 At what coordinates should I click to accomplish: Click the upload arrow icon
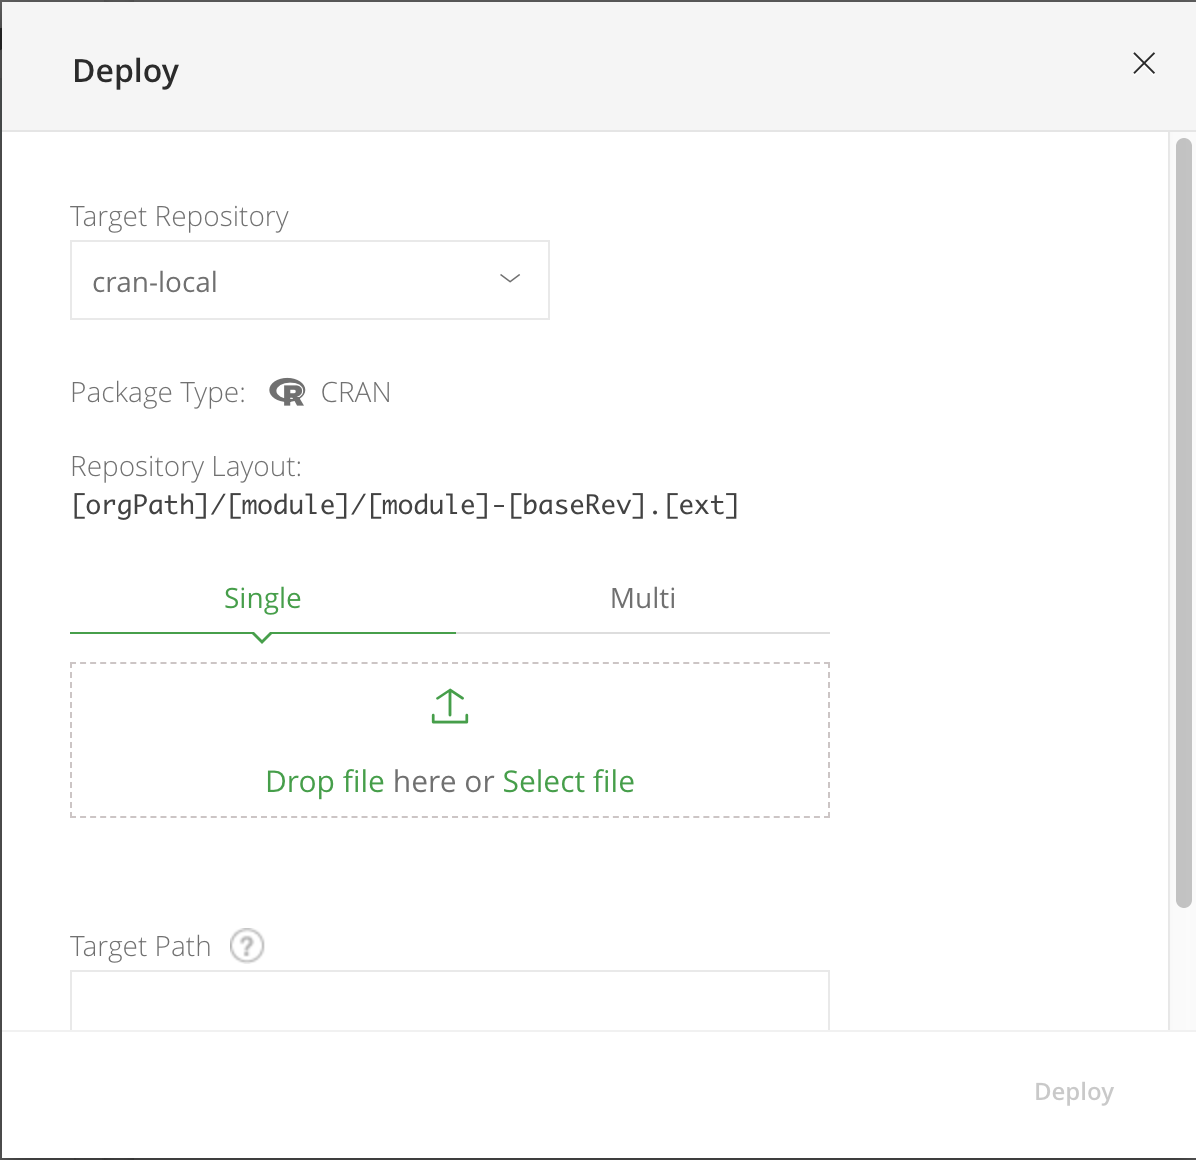click(450, 706)
